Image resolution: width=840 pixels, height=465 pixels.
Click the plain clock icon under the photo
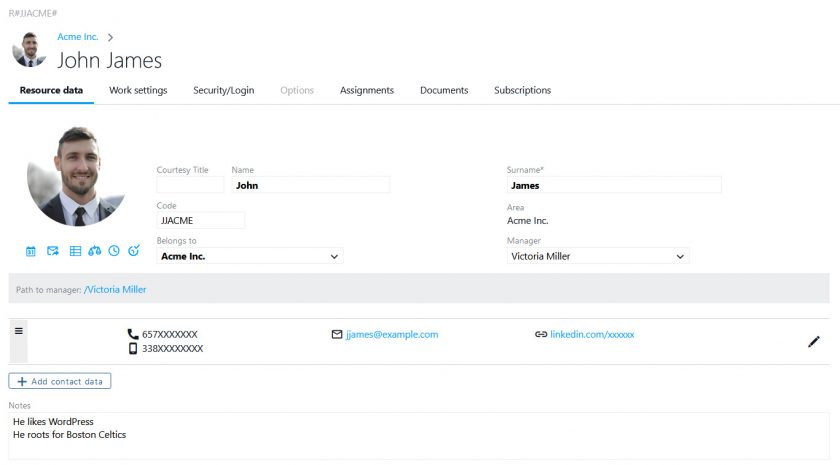(114, 251)
